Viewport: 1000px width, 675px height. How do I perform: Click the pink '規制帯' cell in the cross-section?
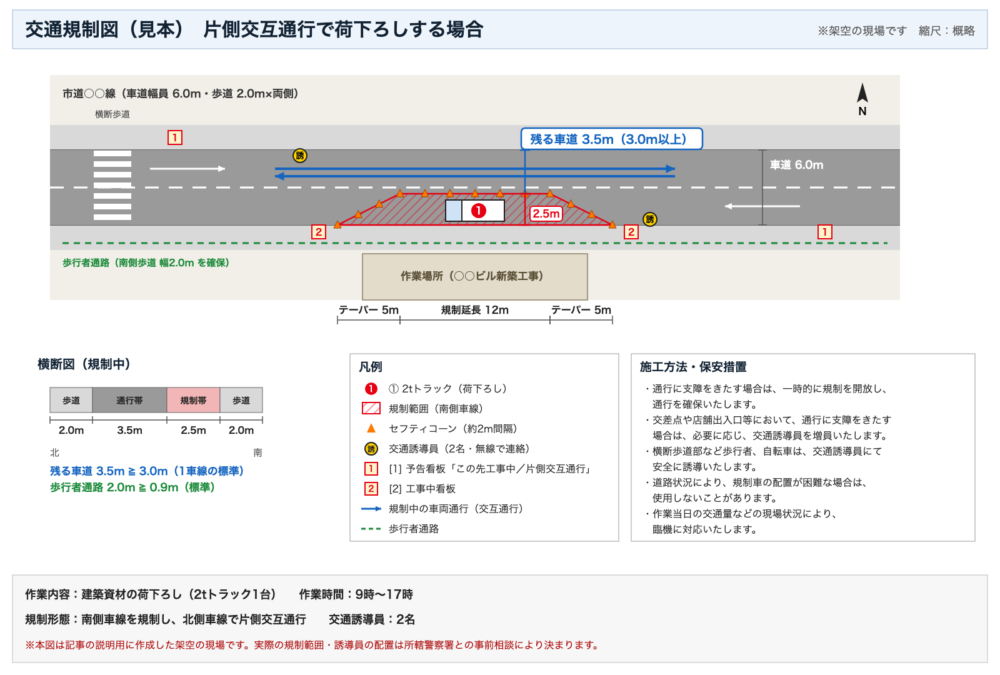coord(193,400)
